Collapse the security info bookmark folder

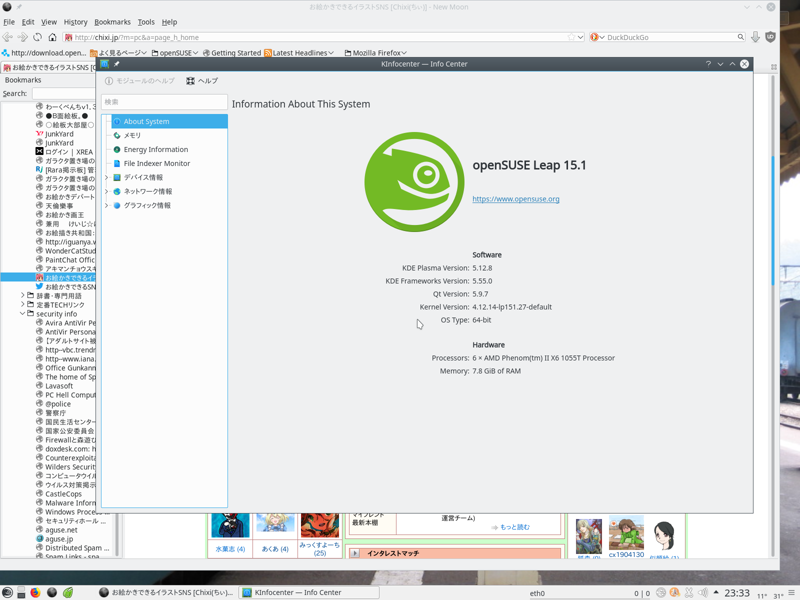[x=23, y=314]
